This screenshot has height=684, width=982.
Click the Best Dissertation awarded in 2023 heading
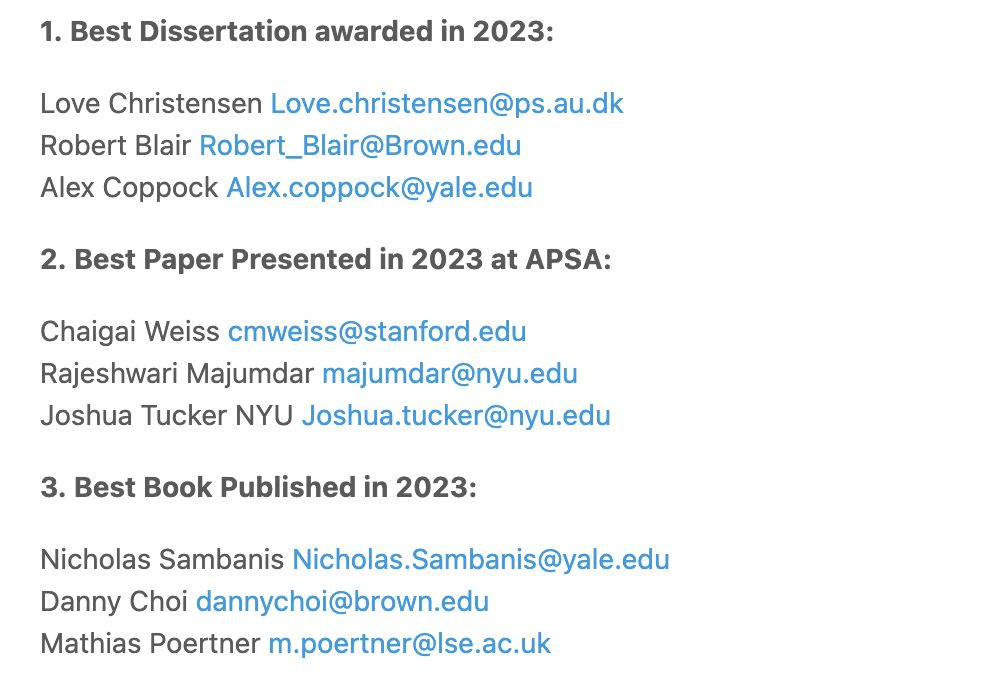coord(297,32)
